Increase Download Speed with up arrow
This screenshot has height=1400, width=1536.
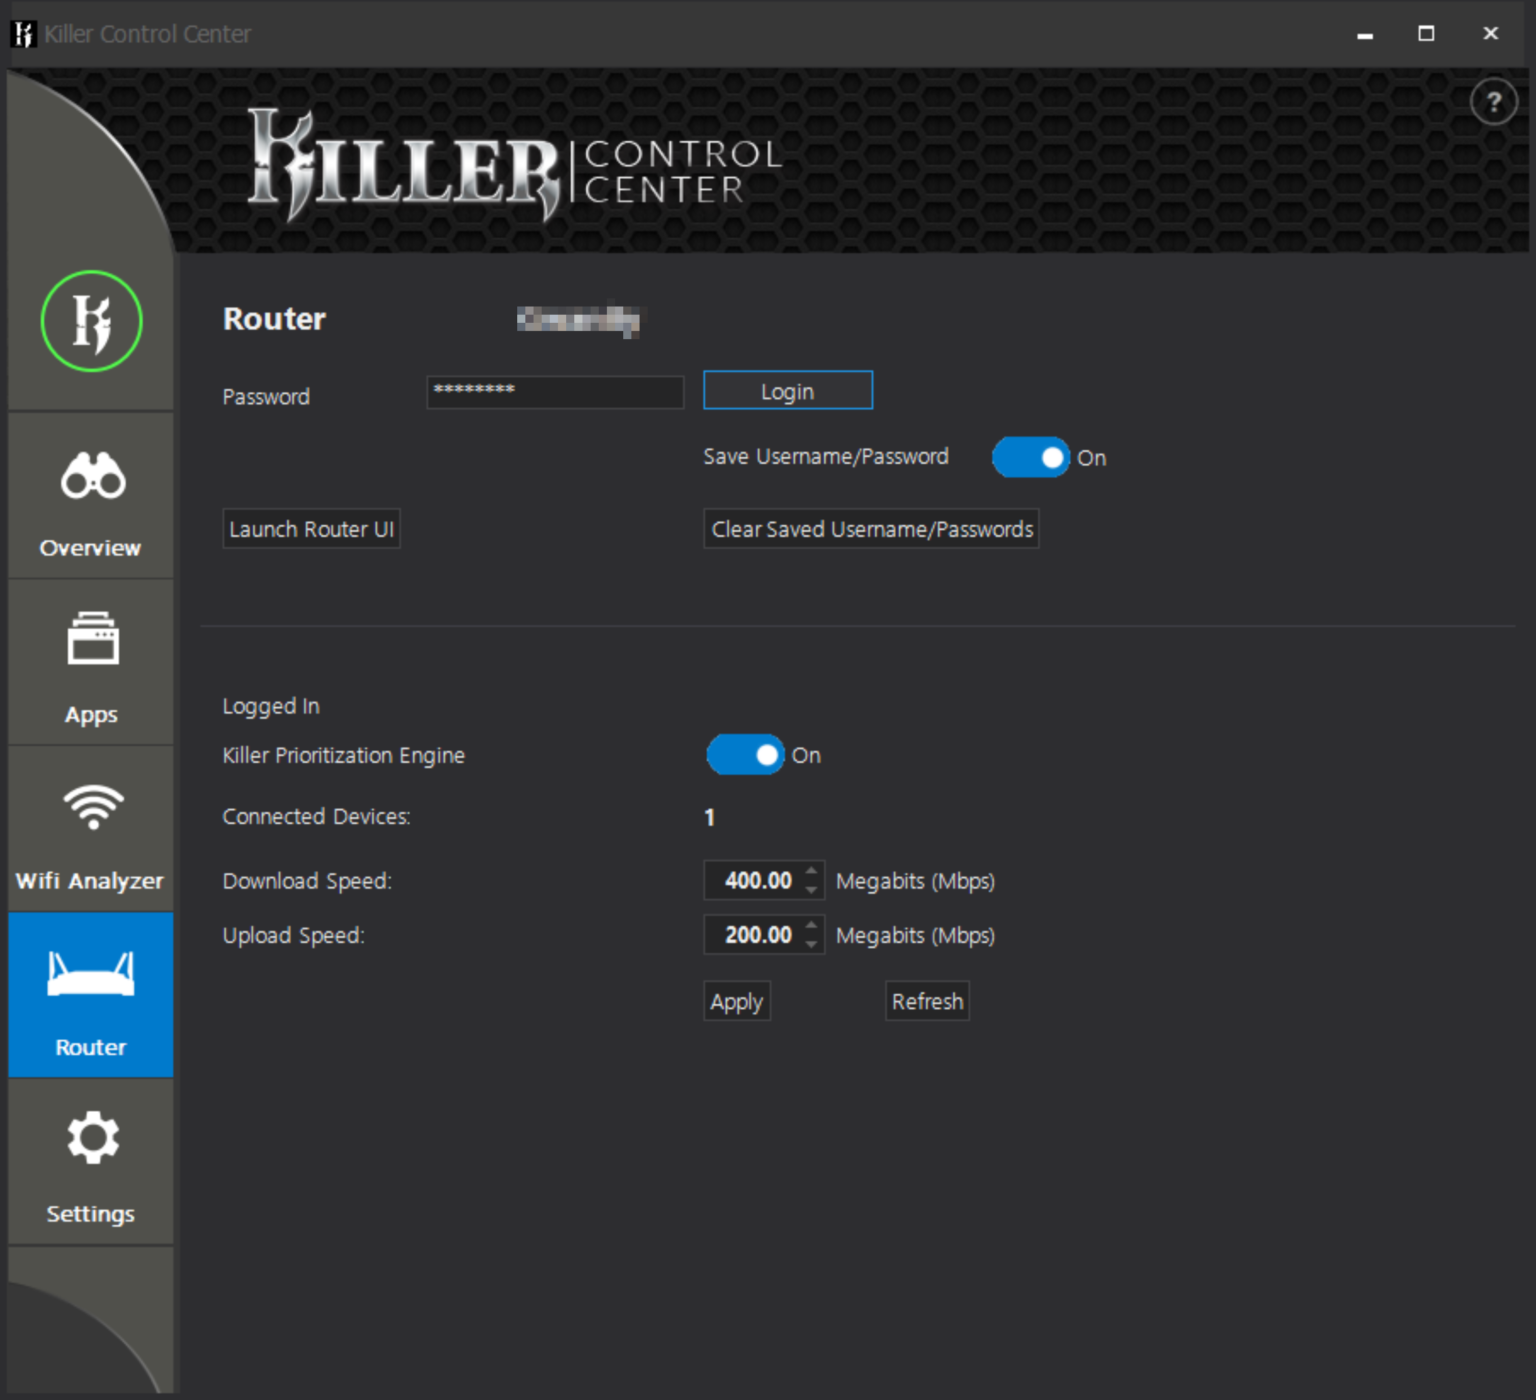(812, 872)
